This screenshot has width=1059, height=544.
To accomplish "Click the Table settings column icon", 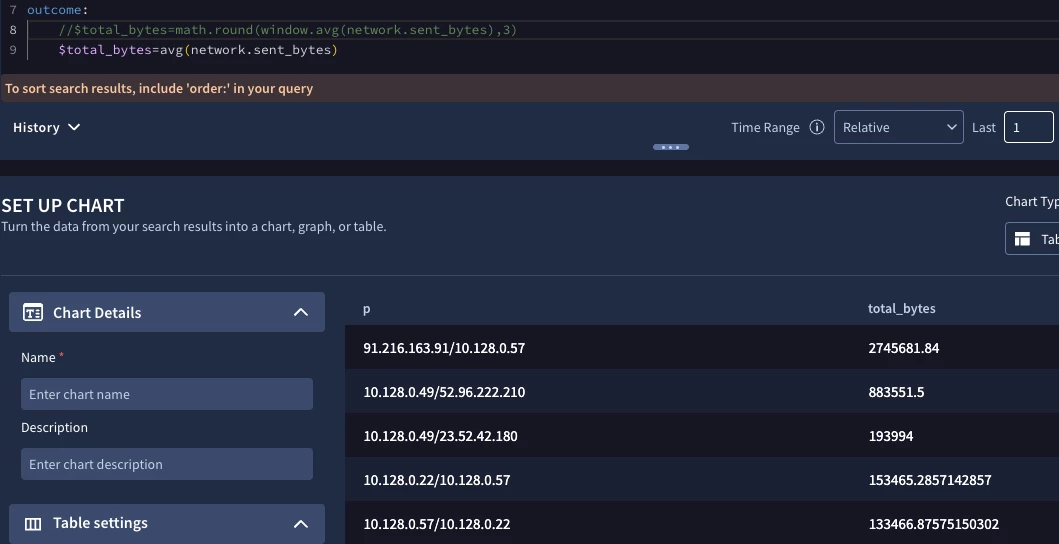I will click(x=32, y=524).
